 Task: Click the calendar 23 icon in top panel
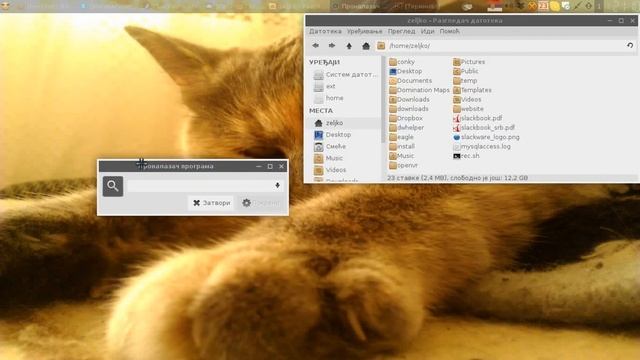543,6
